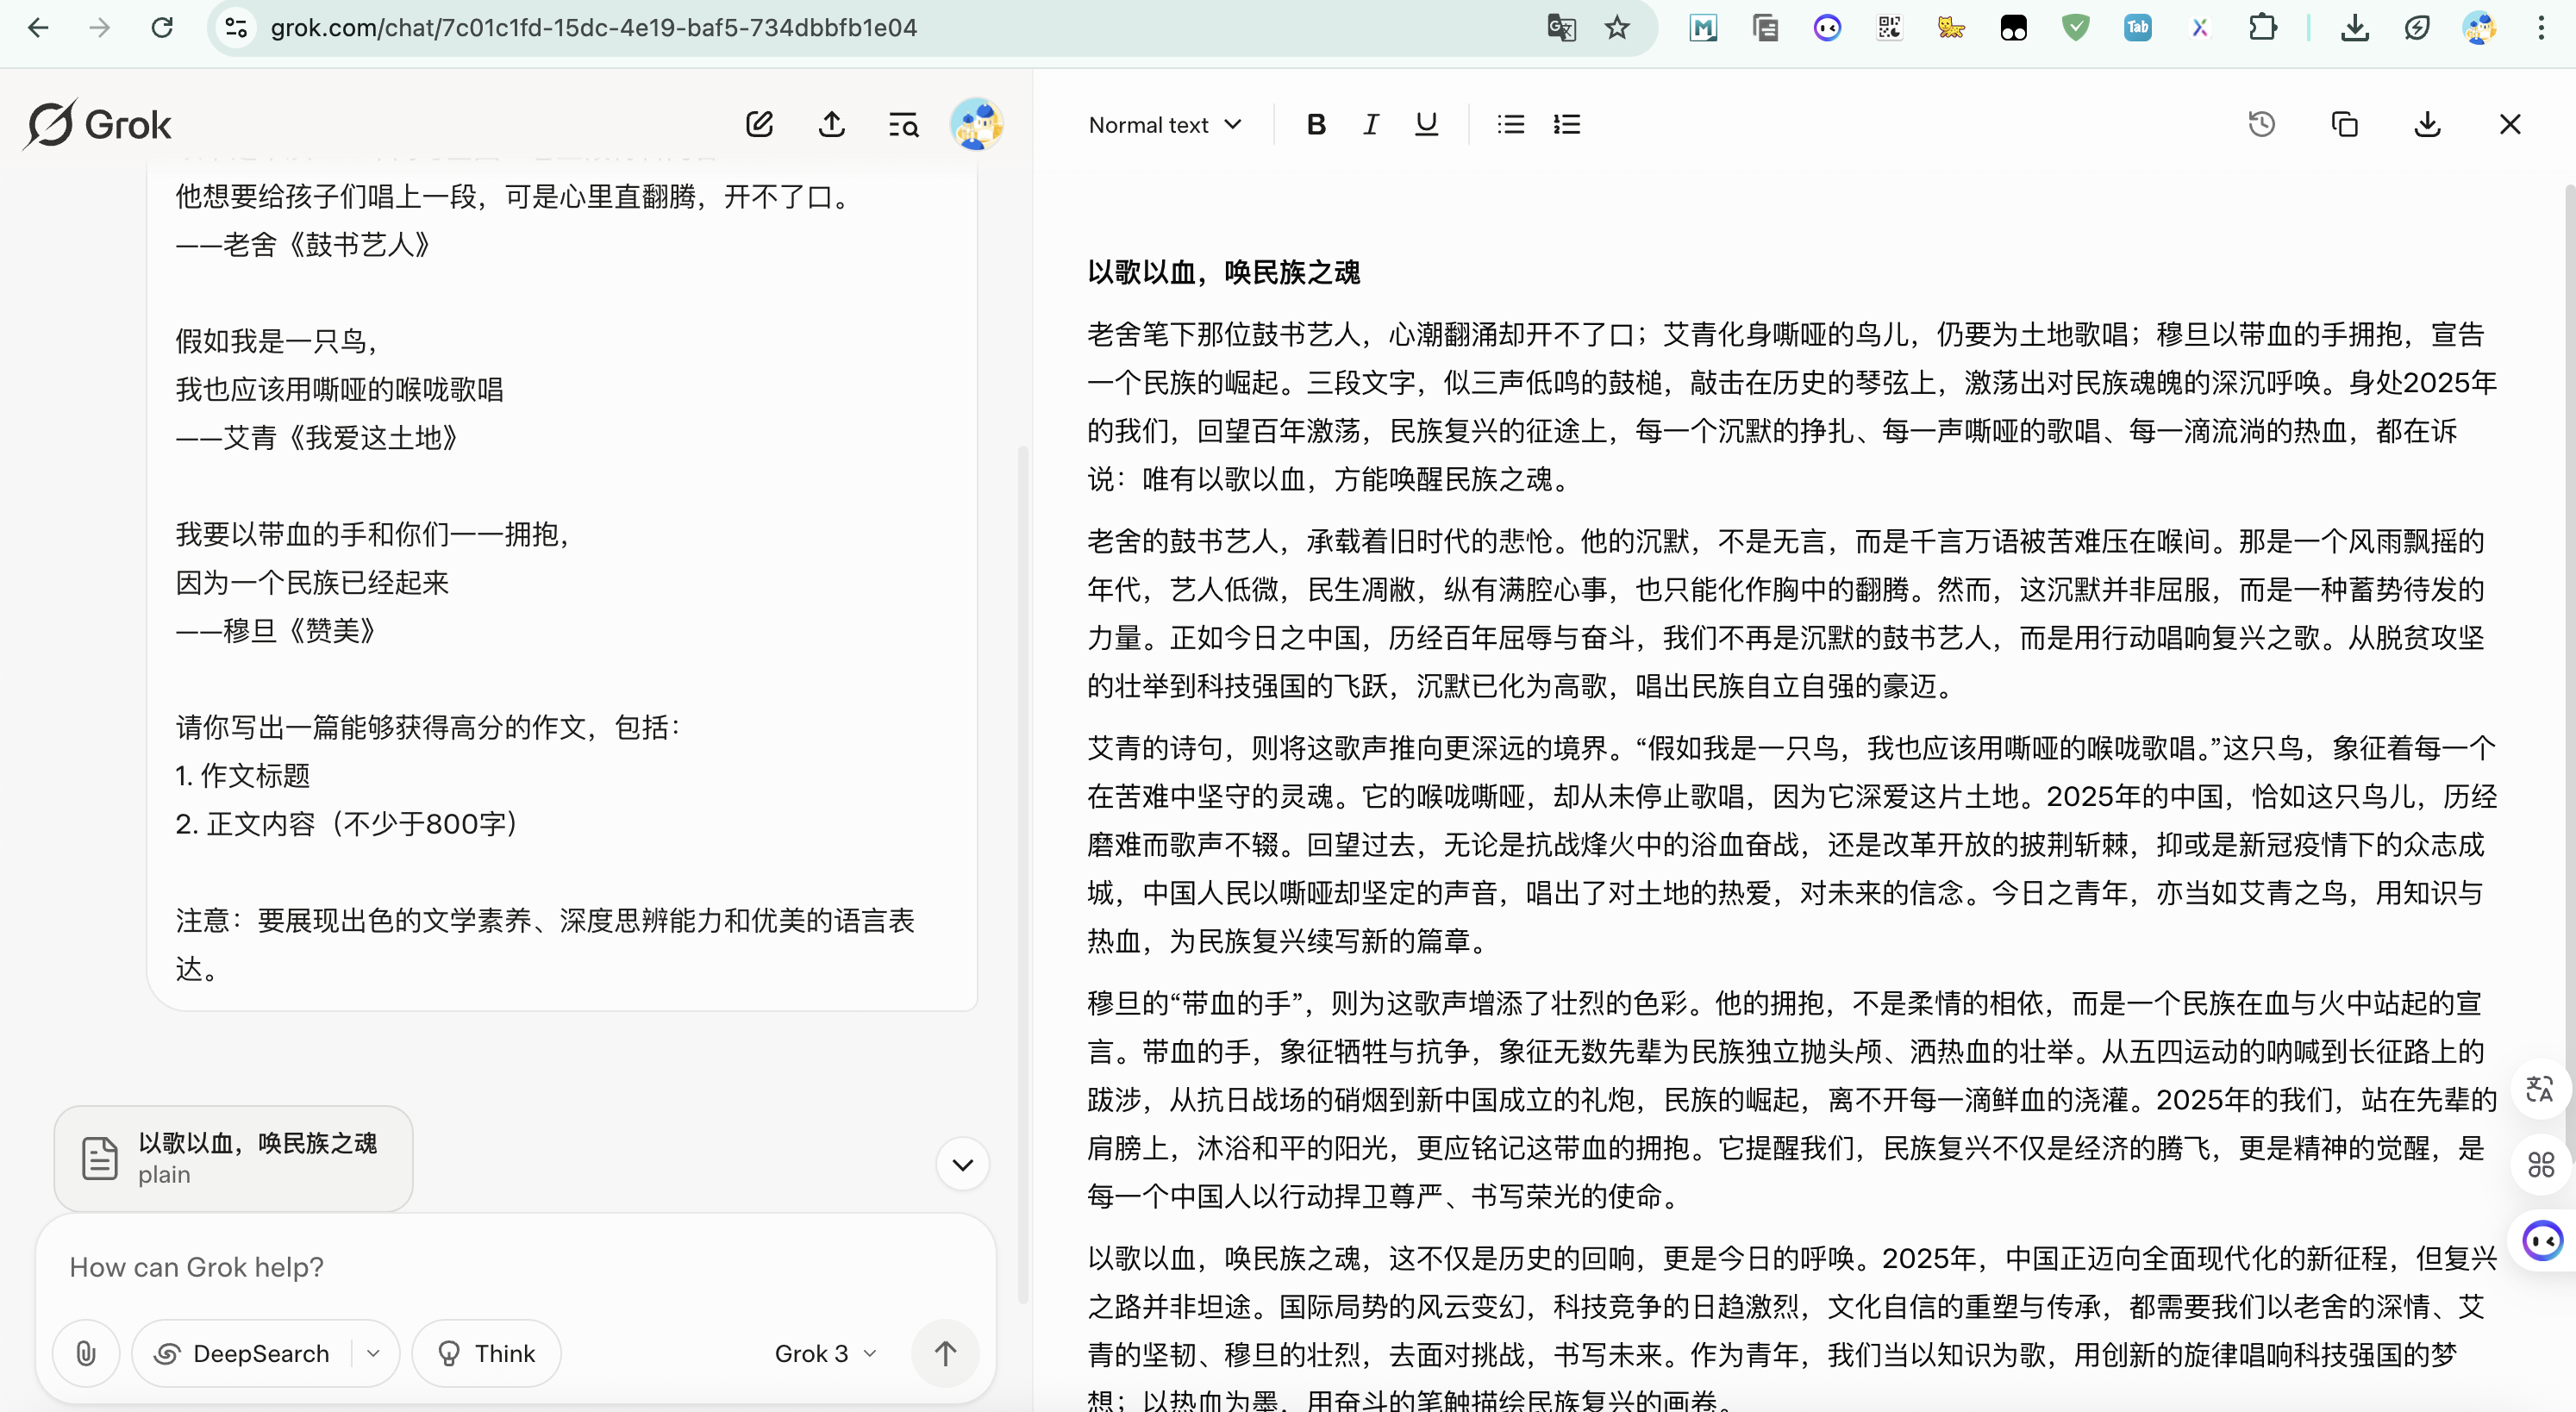
Task: Expand the DeepSearch options arrow
Action: pyautogui.click(x=373, y=1353)
